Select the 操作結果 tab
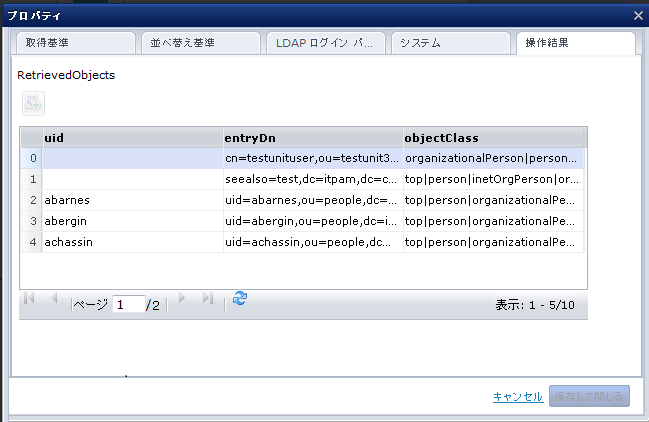 pos(576,43)
